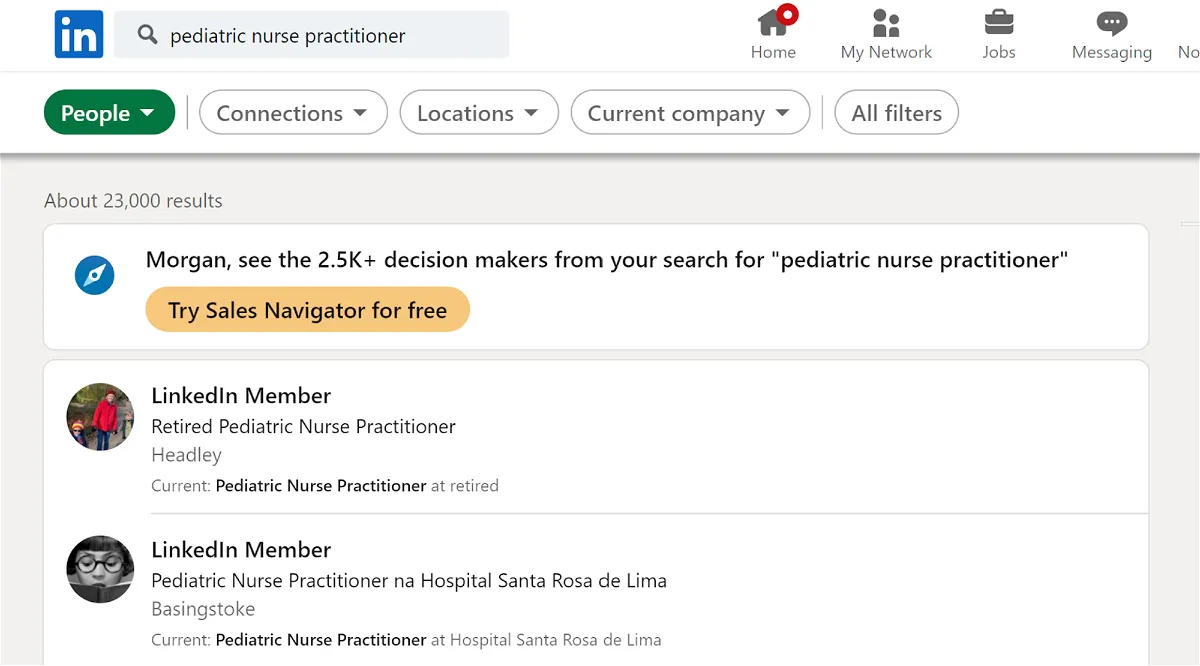Open profile photo of the Basingstoke member

click(x=100, y=570)
